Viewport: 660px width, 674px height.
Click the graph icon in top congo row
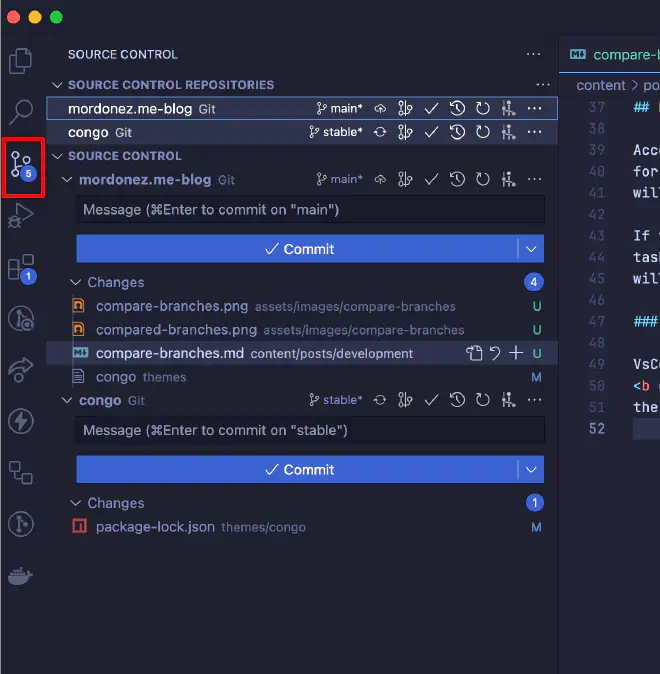point(508,132)
